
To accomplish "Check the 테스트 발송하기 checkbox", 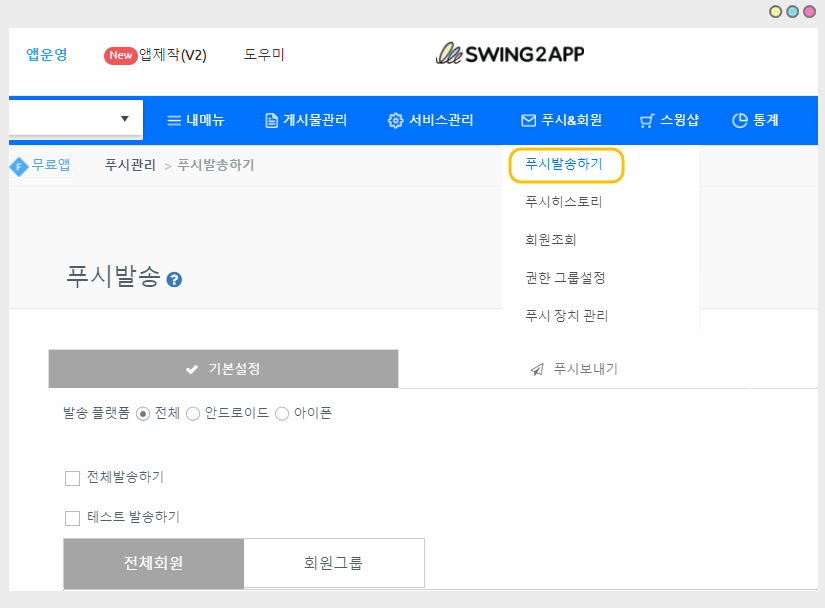I will pyautogui.click(x=72, y=518).
